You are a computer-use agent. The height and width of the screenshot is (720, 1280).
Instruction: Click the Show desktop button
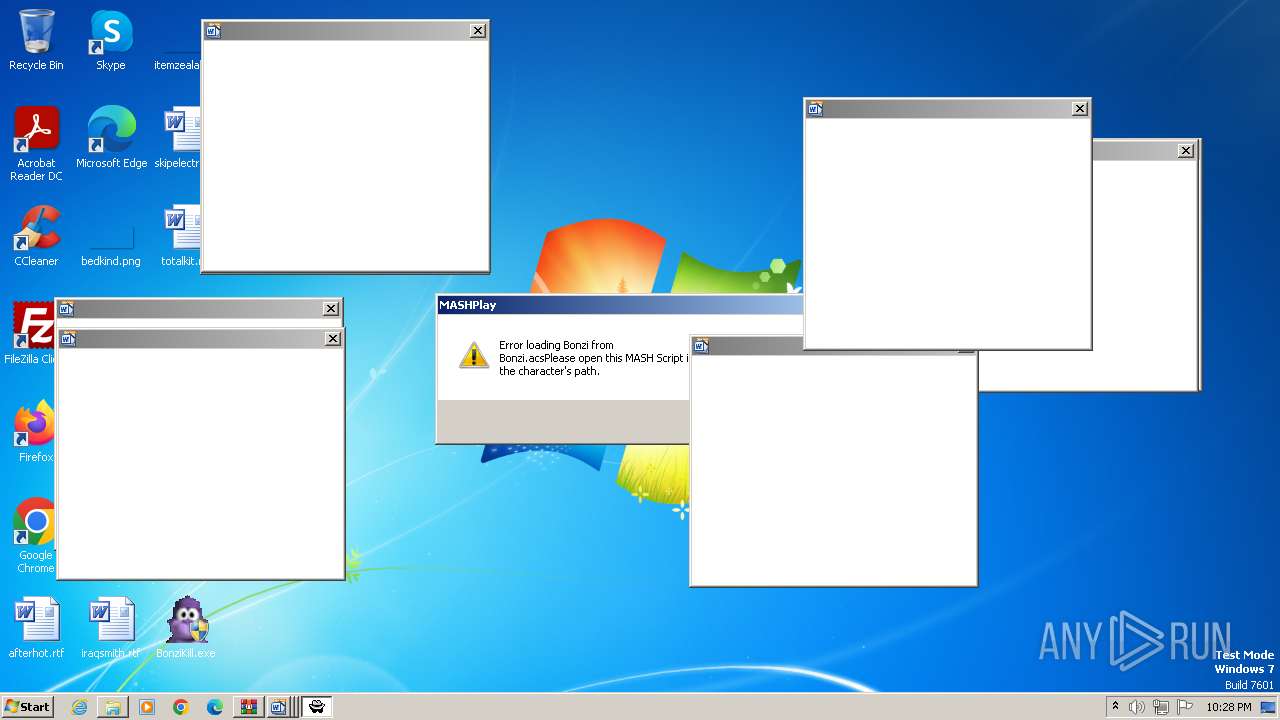pos(1269,707)
